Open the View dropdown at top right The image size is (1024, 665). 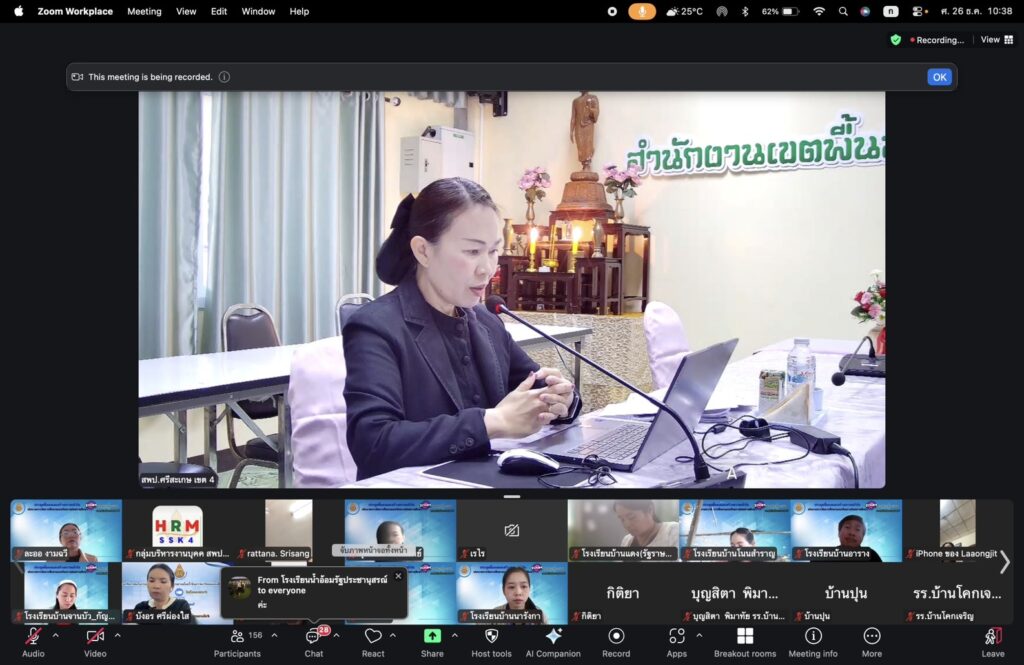994,40
